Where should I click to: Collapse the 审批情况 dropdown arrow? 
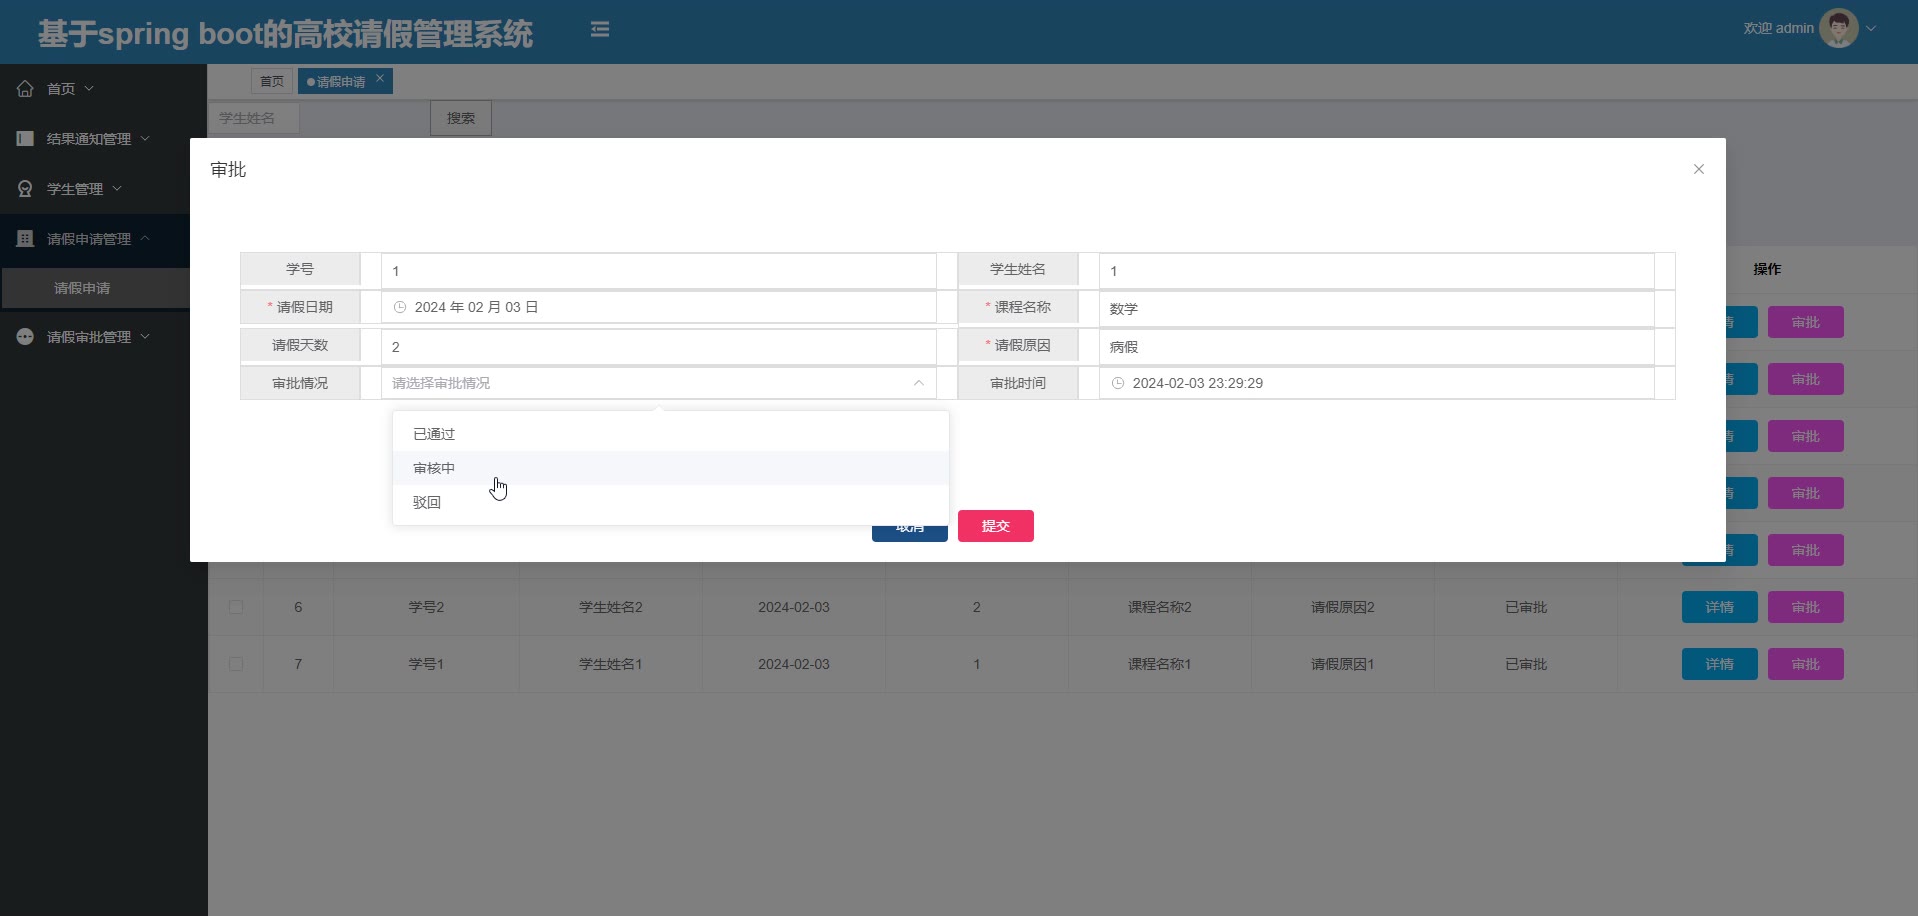(918, 383)
